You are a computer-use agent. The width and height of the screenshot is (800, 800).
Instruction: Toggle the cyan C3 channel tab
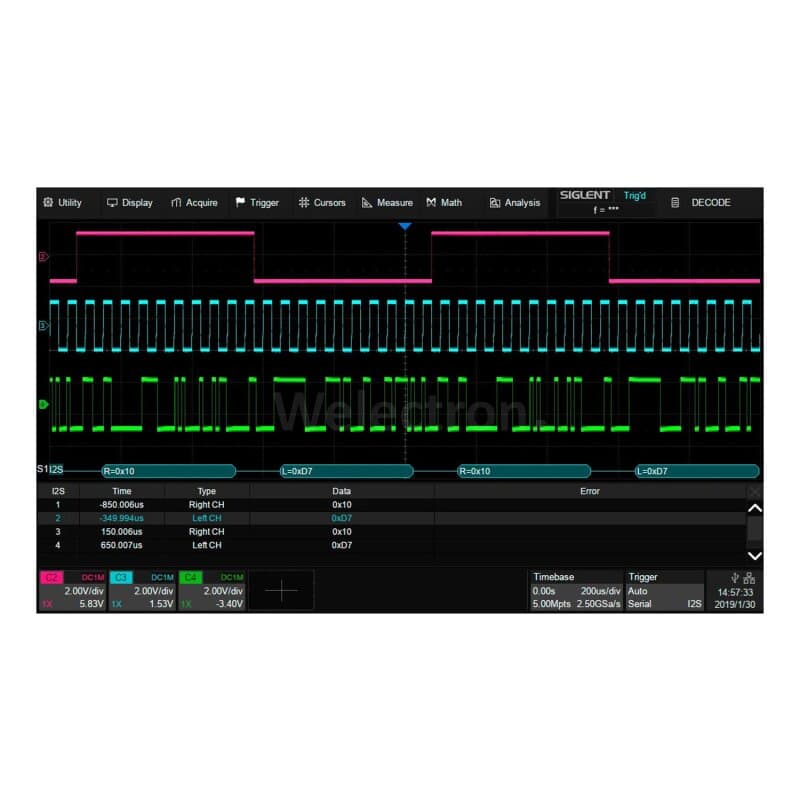click(x=121, y=577)
